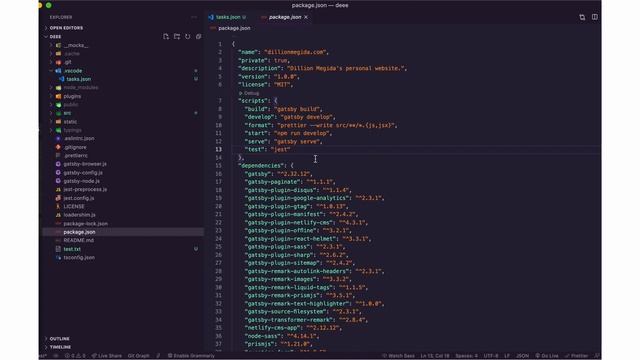Open test.txt file

click(x=72, y=249)
